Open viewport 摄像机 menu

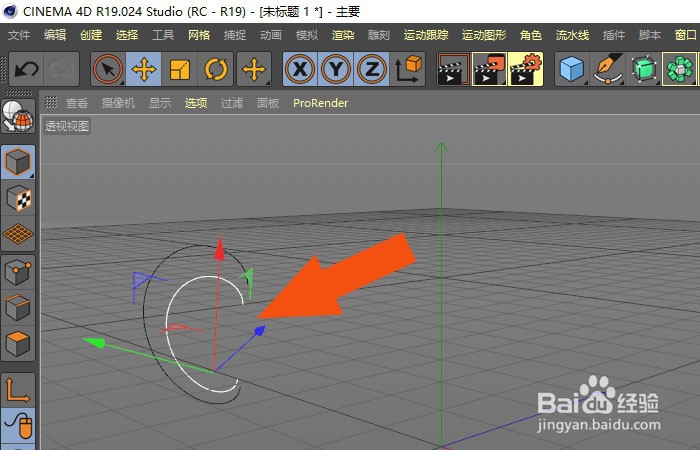[x=118, y=103]
